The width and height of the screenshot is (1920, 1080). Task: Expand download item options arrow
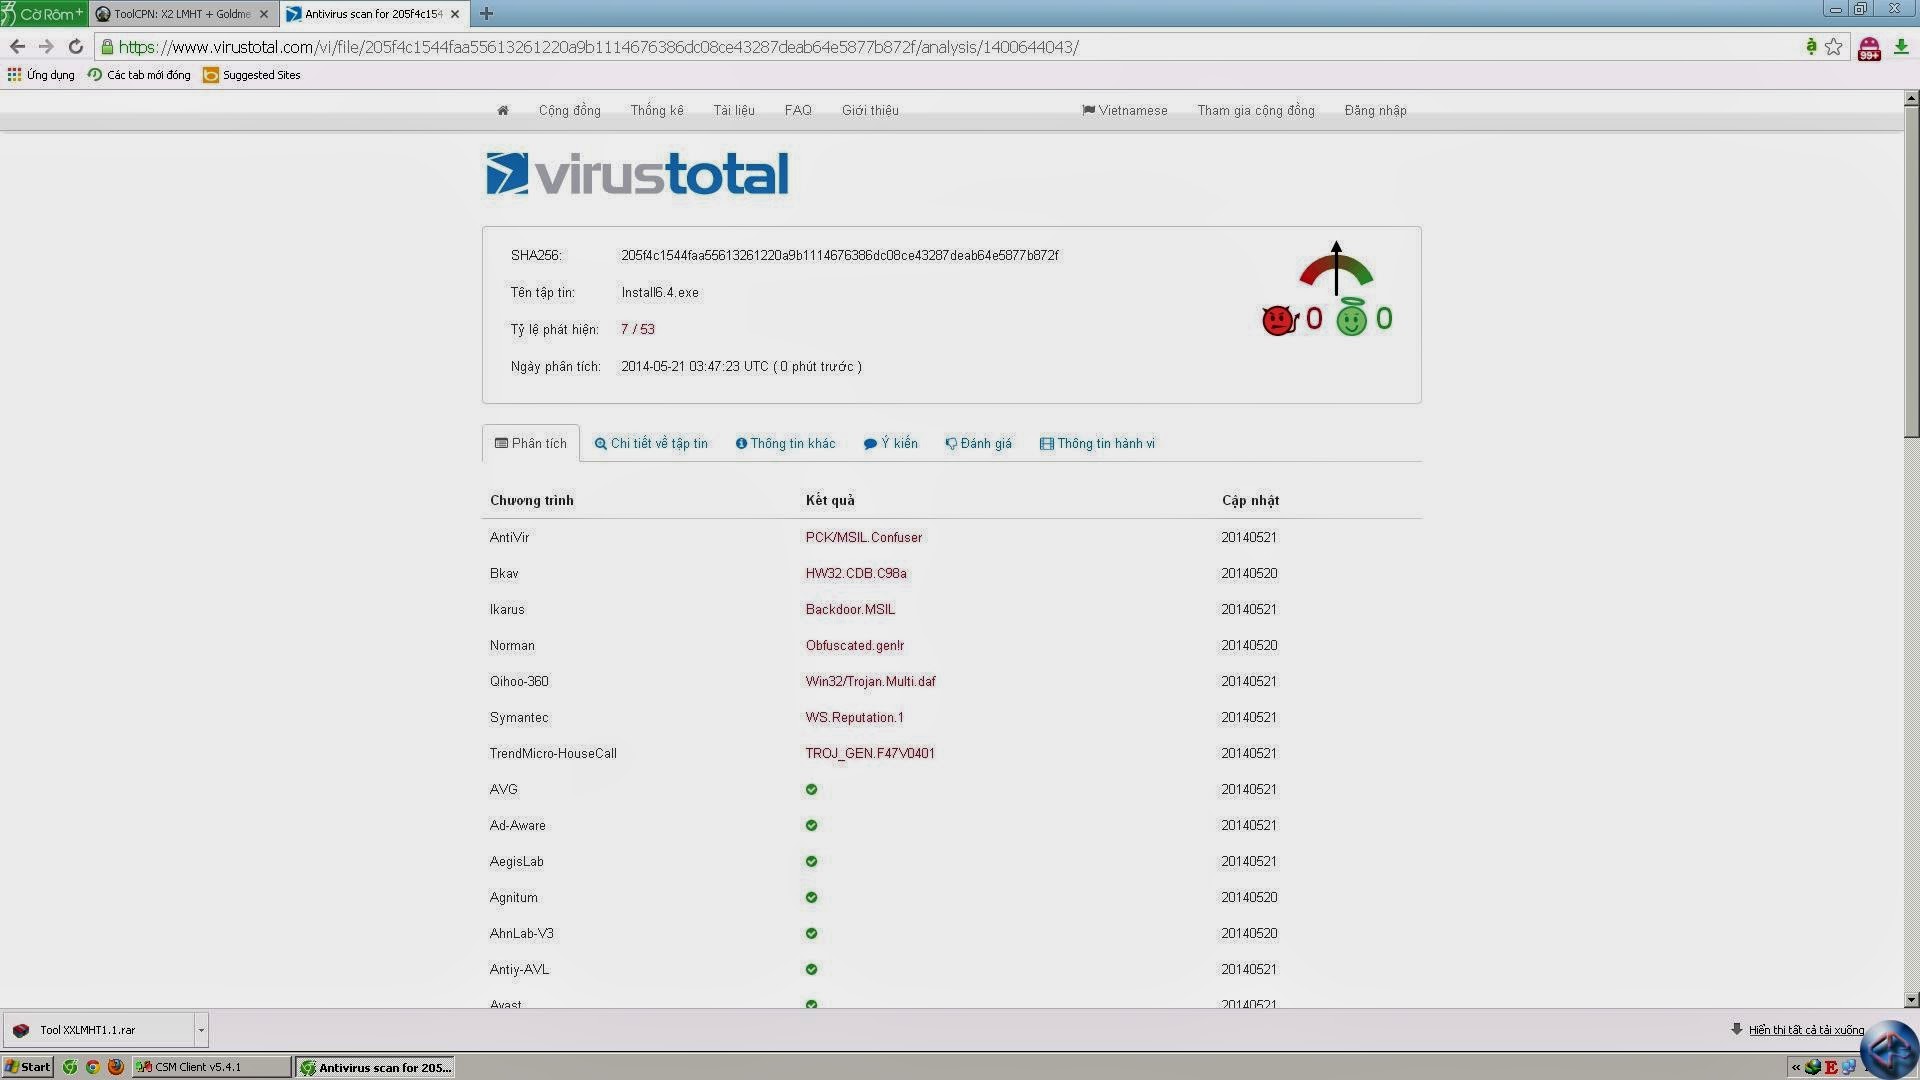coord(201,1030)
